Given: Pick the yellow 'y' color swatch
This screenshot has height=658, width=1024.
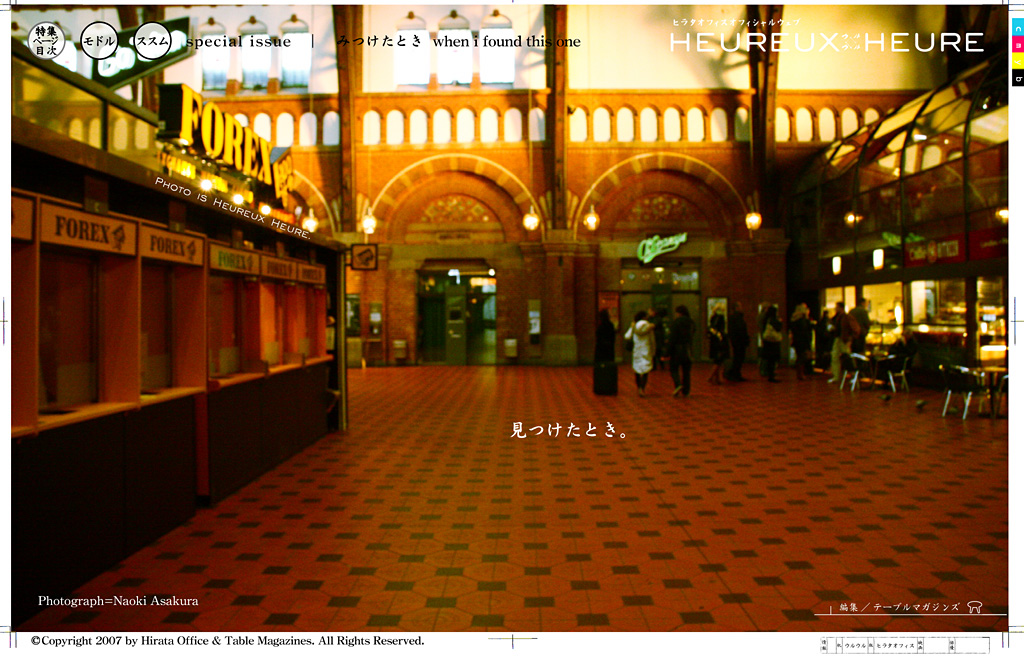Looking at the screenshot, I should click(x=1017, y=61).
